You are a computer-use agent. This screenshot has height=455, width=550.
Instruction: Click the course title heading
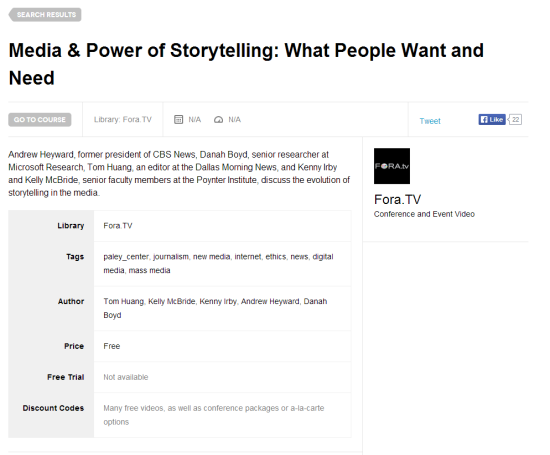246,64
